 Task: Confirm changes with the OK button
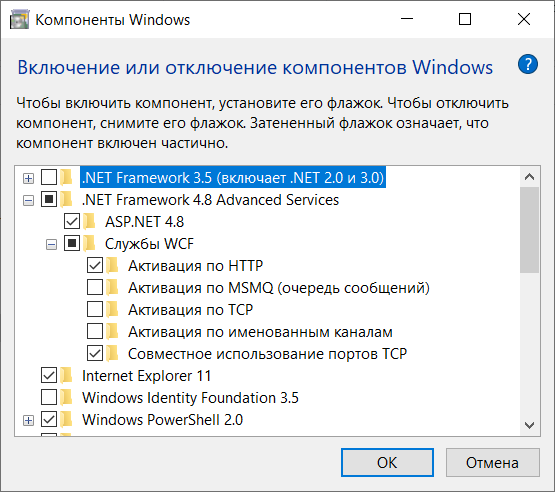pyautogui.click(x=387, y=463)
